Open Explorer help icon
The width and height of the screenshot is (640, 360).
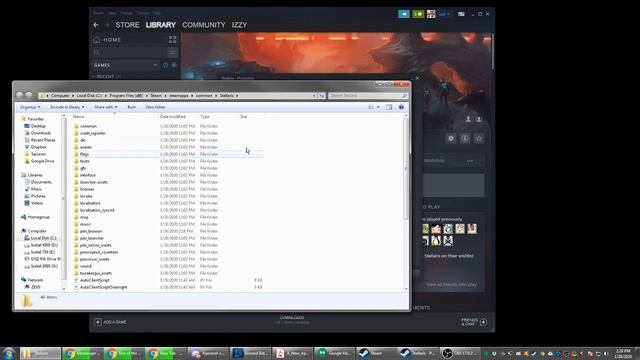[x=401, y=107]
